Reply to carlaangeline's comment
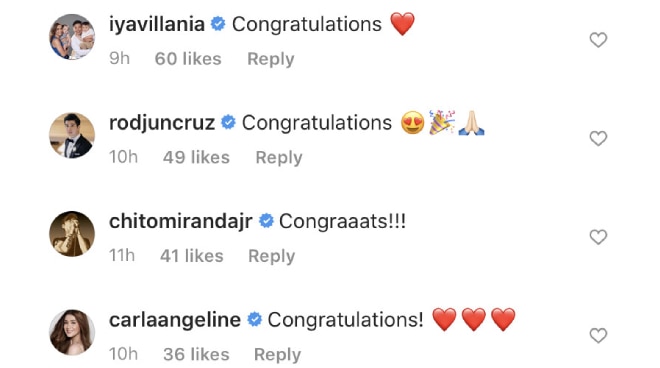Screen dimensions: 660x368 (277, 355)
